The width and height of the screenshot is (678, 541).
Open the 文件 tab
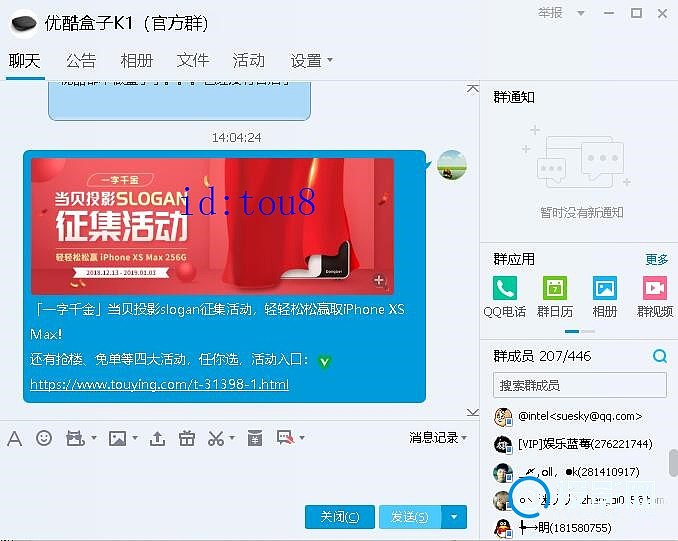tap(192, 61)
